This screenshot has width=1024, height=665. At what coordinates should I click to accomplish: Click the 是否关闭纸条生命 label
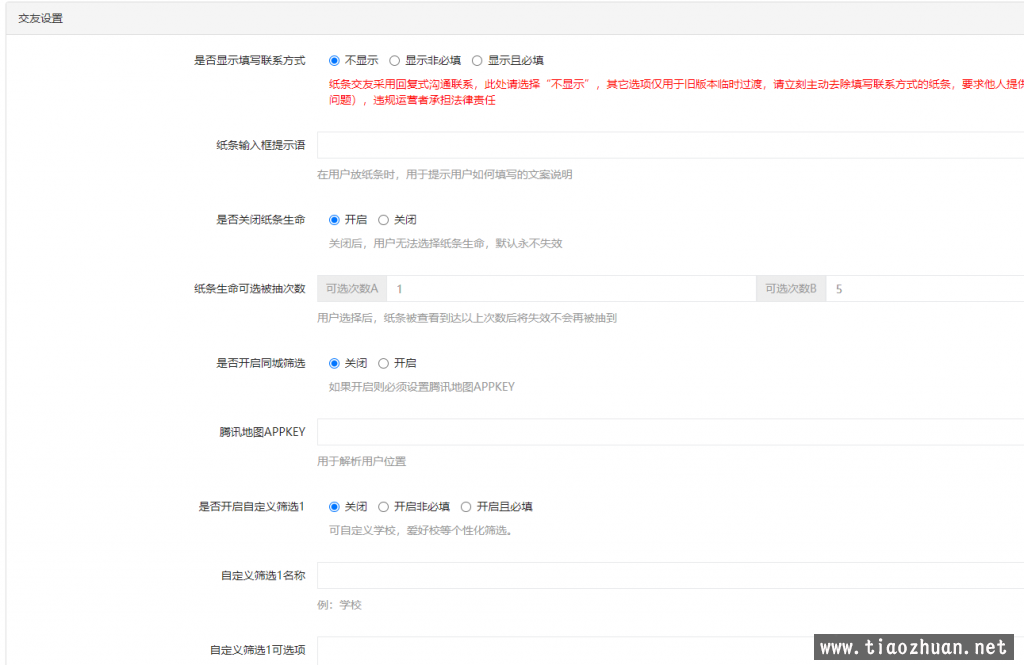[261, 220]
